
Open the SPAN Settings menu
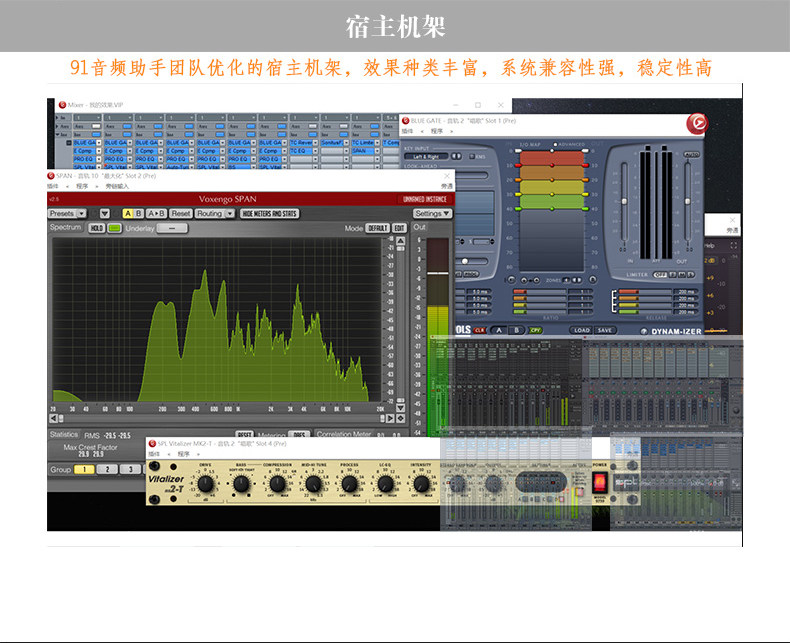pos(432,214)
